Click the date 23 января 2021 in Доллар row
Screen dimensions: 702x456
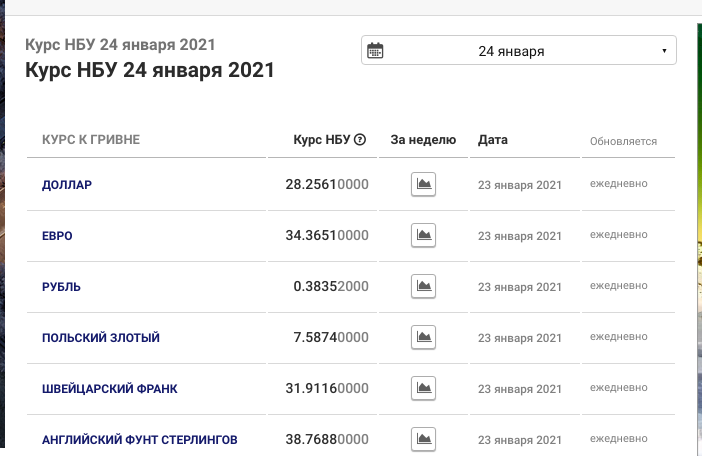(519, 185)
